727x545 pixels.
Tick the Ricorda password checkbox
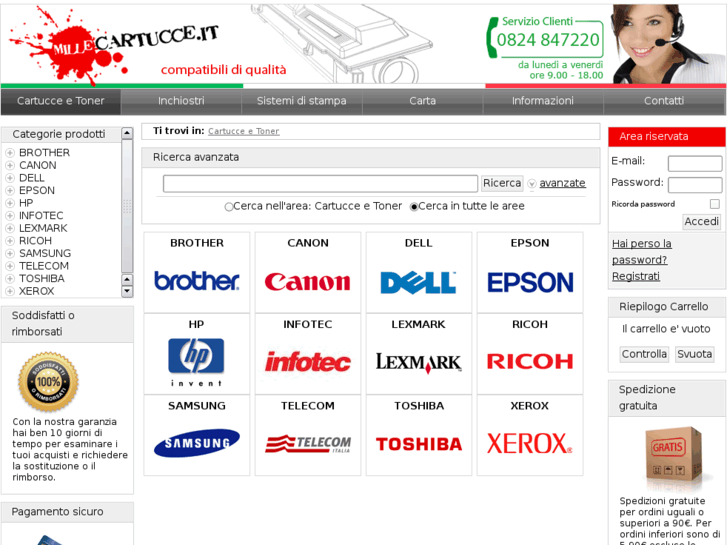[x=714, y=204]
